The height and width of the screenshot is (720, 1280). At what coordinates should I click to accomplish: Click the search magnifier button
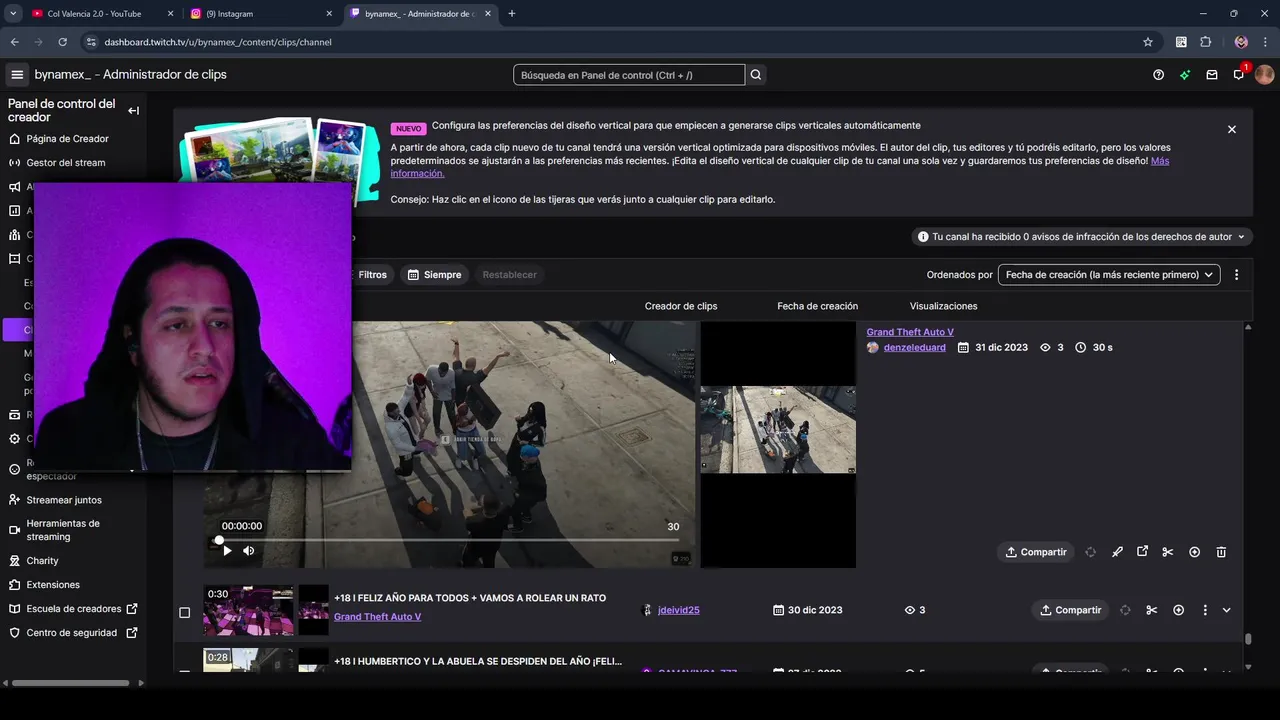pos(756,75)
